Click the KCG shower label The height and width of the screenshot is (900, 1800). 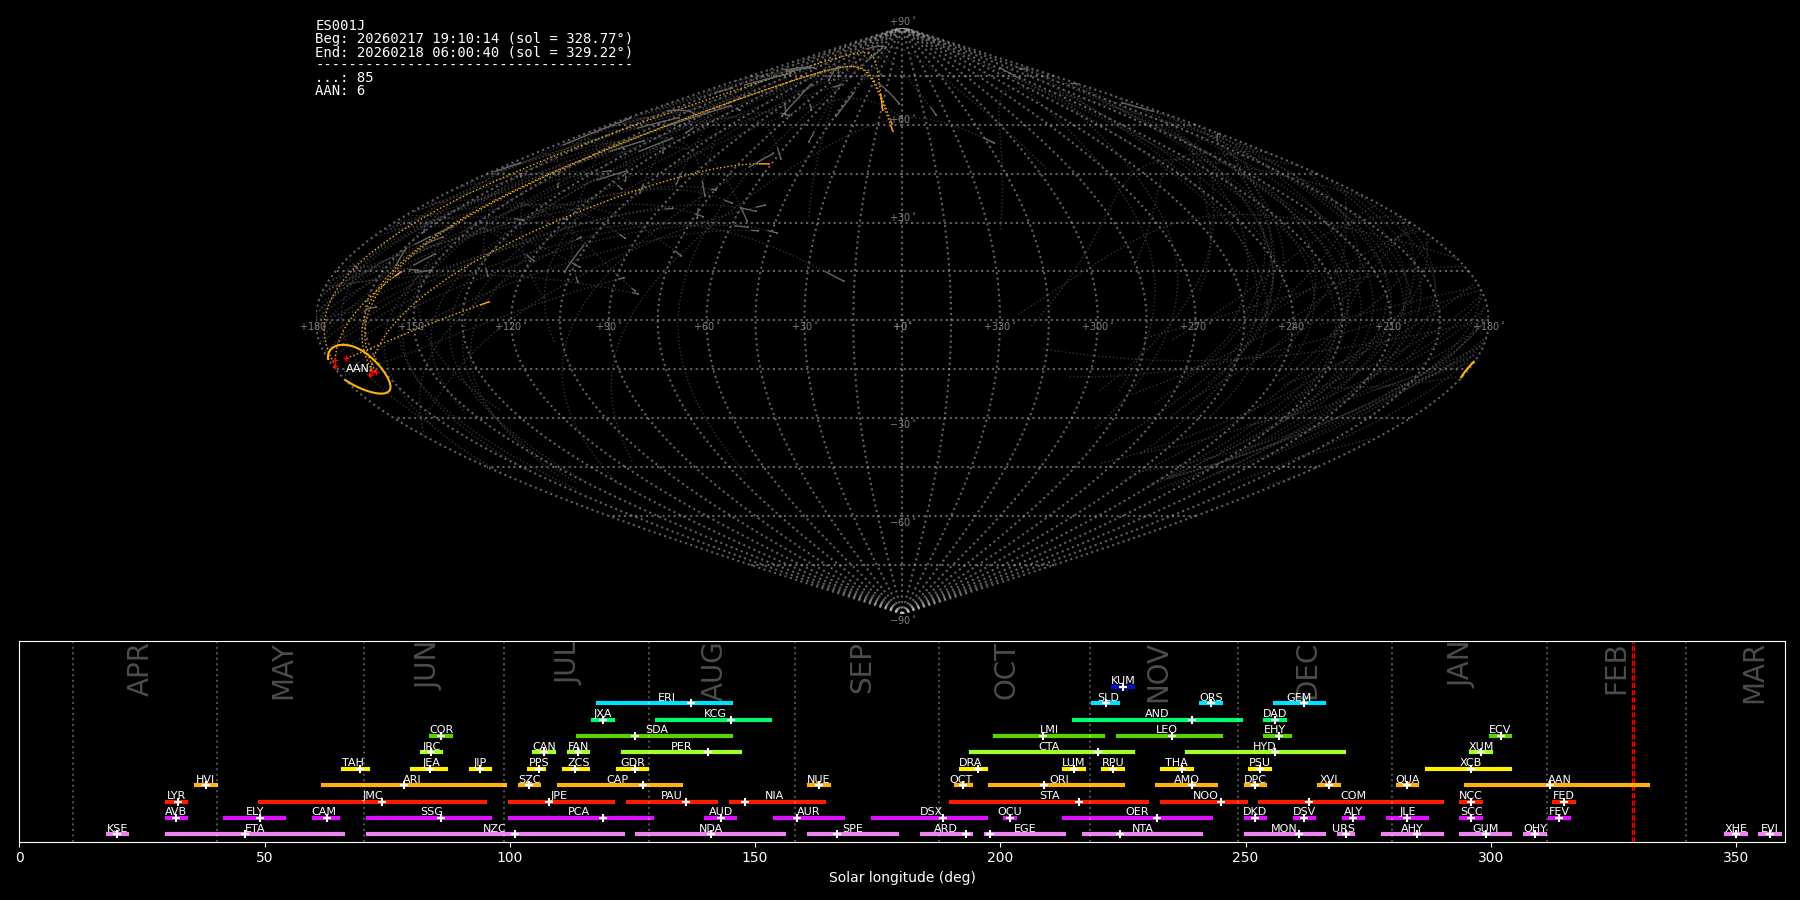tap(715, 714)
